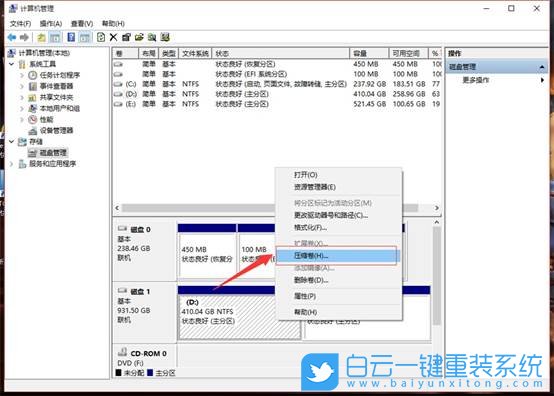The image size is (554, 396).
Task: Click the last toolbar settings view icon
Action: click(165, 37)
